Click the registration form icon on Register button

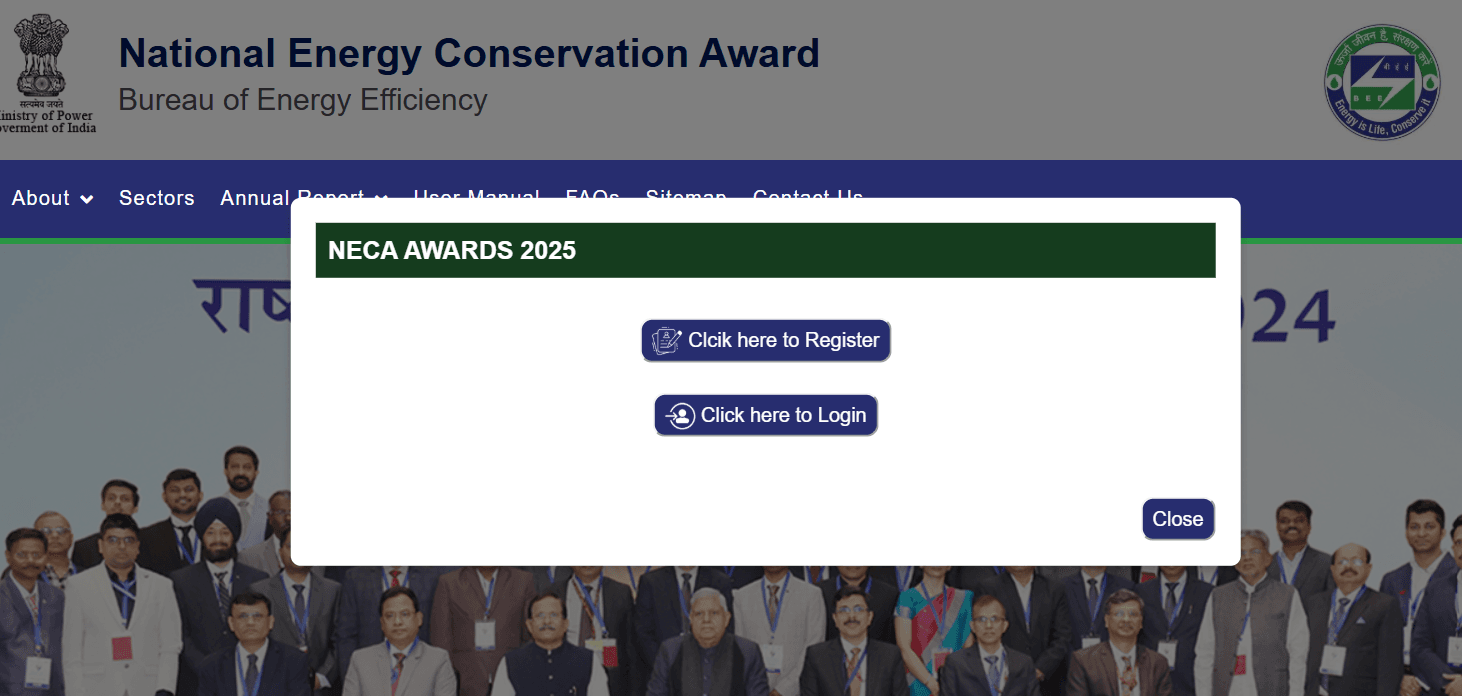tap(664, 339)
